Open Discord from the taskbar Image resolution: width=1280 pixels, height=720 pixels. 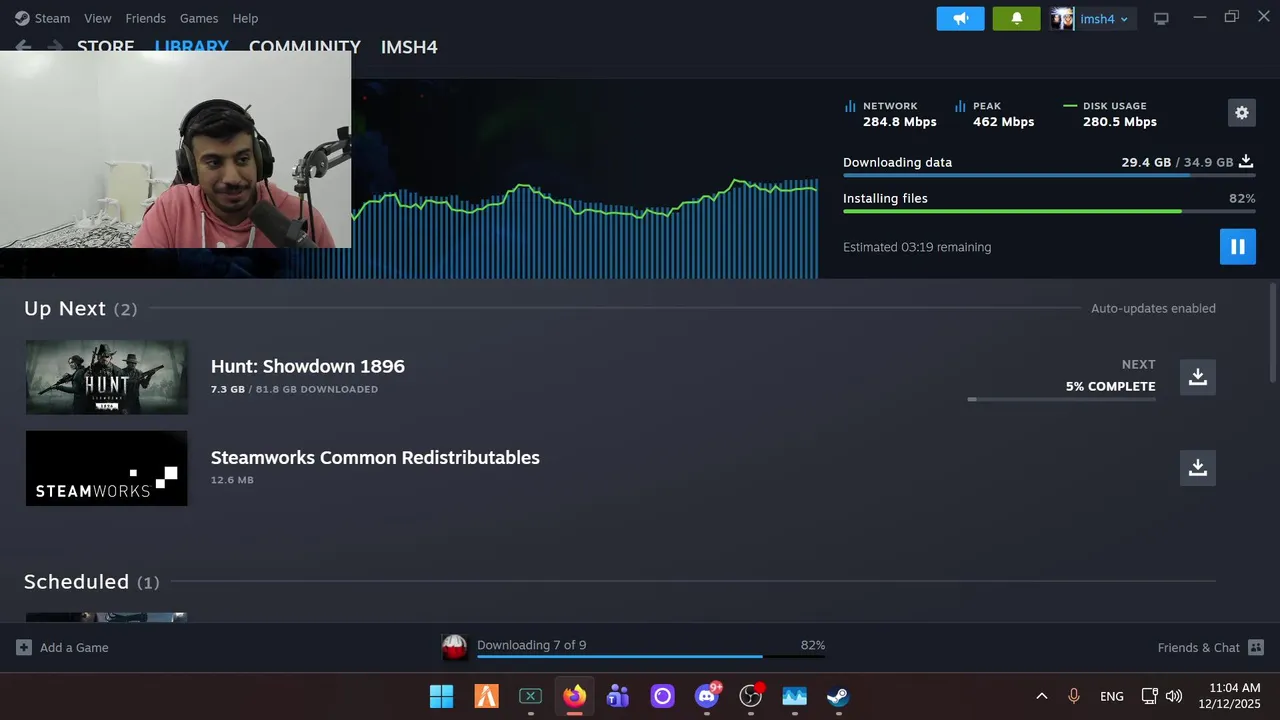click(707, 696)
